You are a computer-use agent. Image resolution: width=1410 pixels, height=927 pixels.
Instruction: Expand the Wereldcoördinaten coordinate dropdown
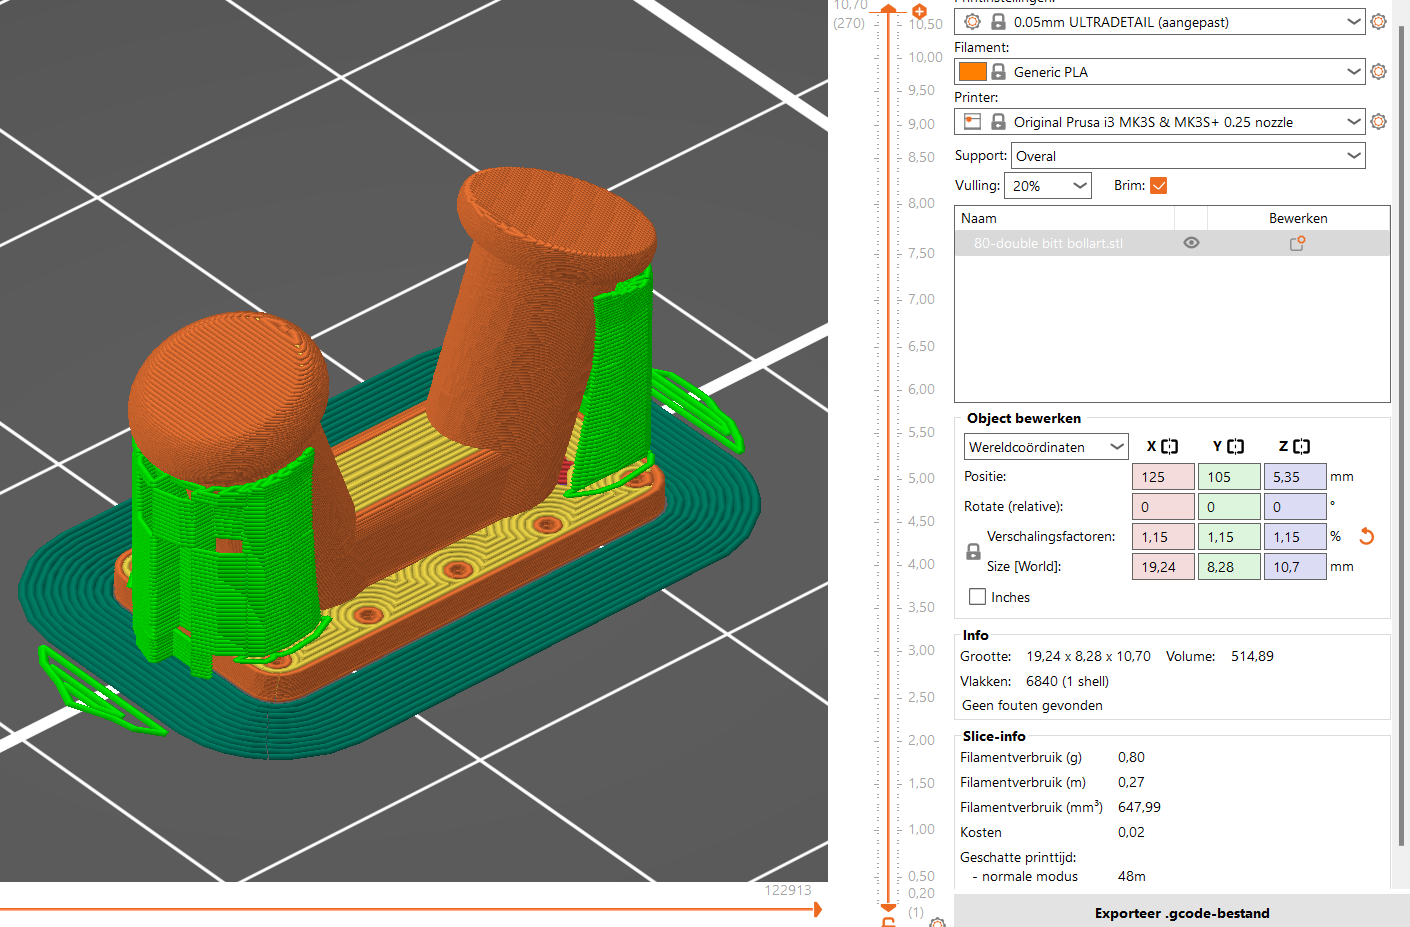pyautogui.click(x=1046, y=447)
